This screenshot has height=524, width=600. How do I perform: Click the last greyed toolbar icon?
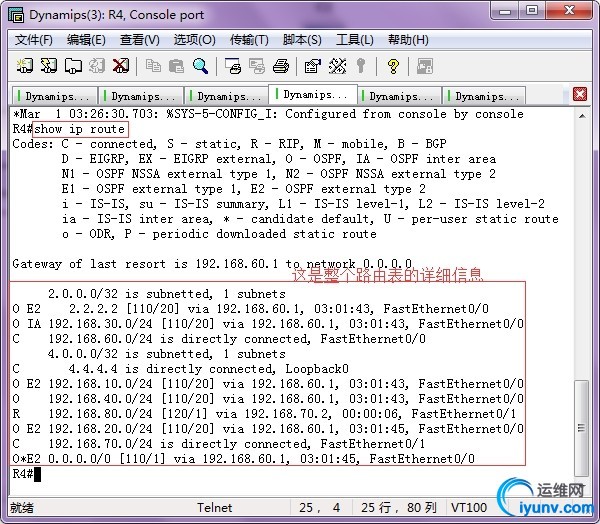point(425,66)
